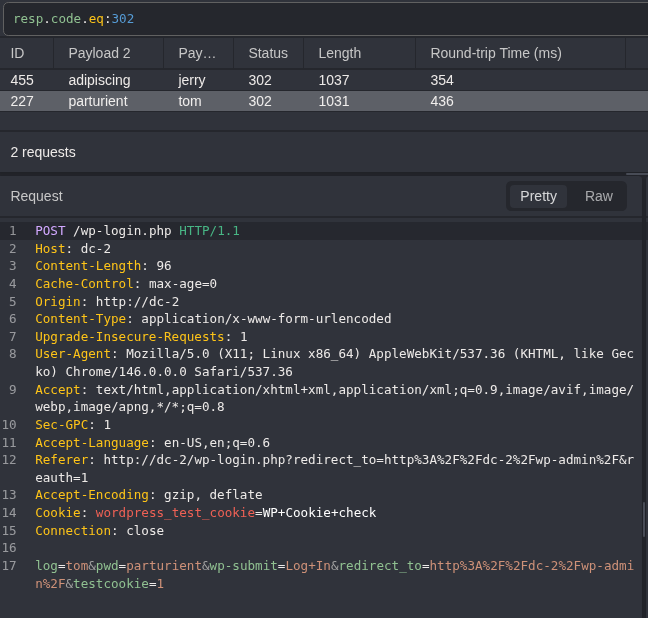The height and width of the screenshot is (618, 648).
Task: Click the Referer header name
Action: (x=61, y=460)
